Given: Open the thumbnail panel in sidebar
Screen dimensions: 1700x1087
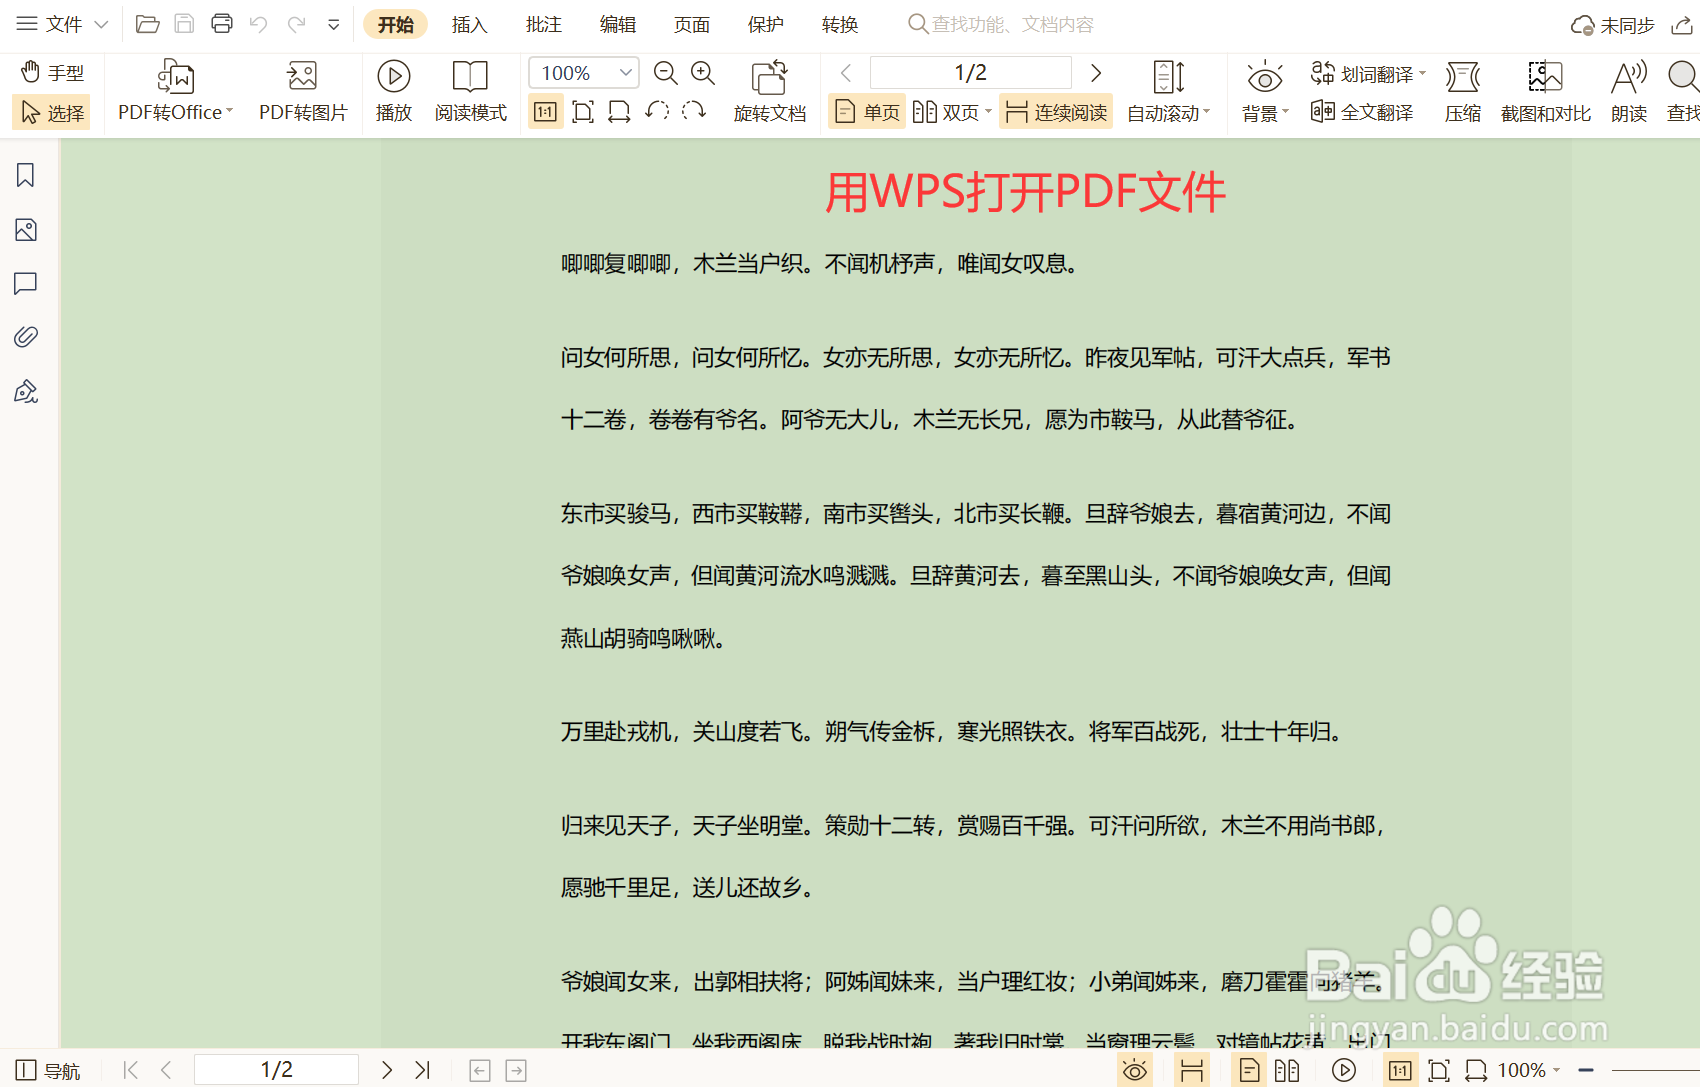Looking at the screenshot, I should pos(26,230).
